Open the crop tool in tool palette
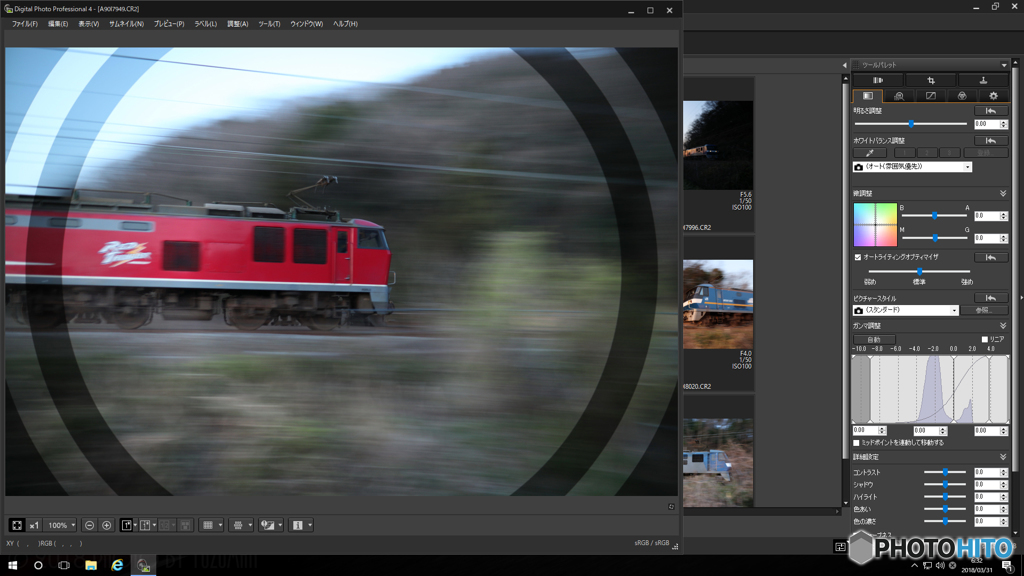Viewport: 1024px width, 576px height. pos(931,80)
